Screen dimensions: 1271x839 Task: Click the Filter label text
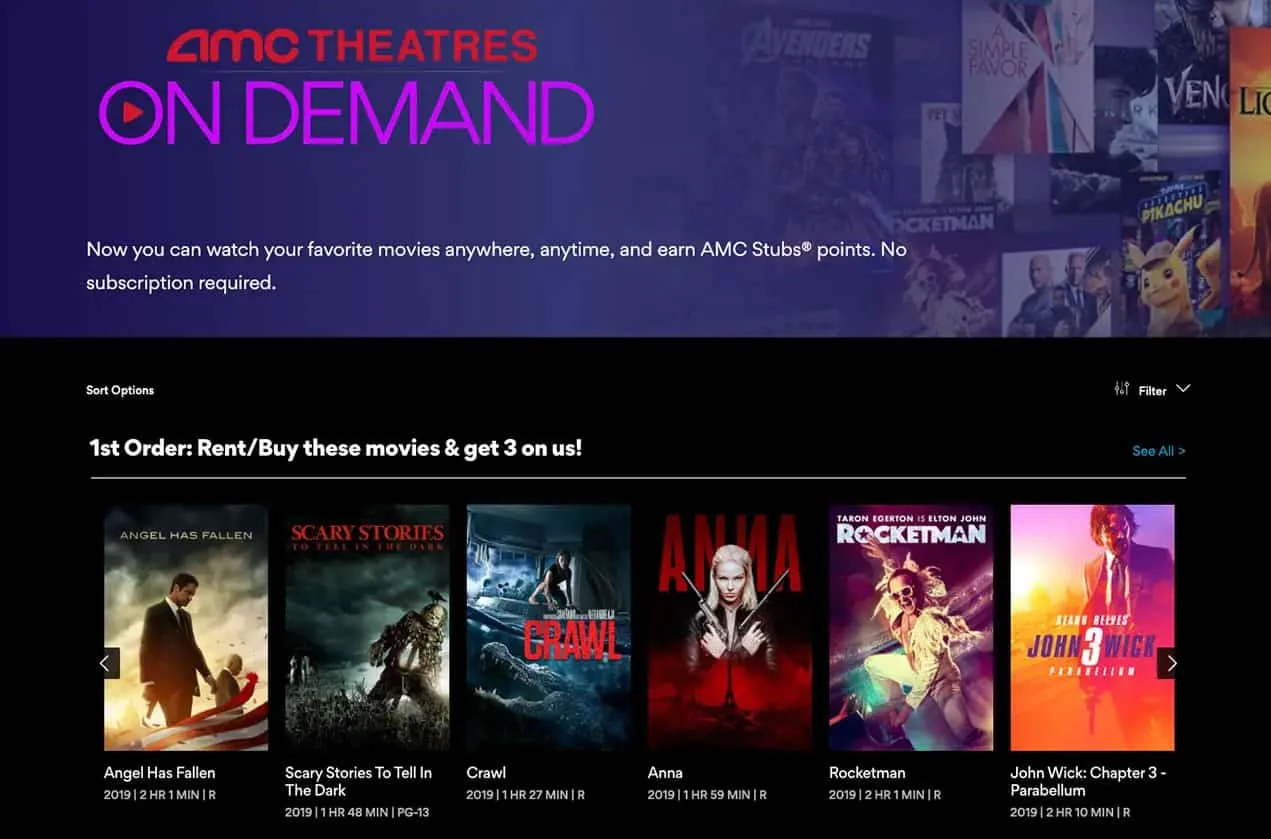(1153, 391)
